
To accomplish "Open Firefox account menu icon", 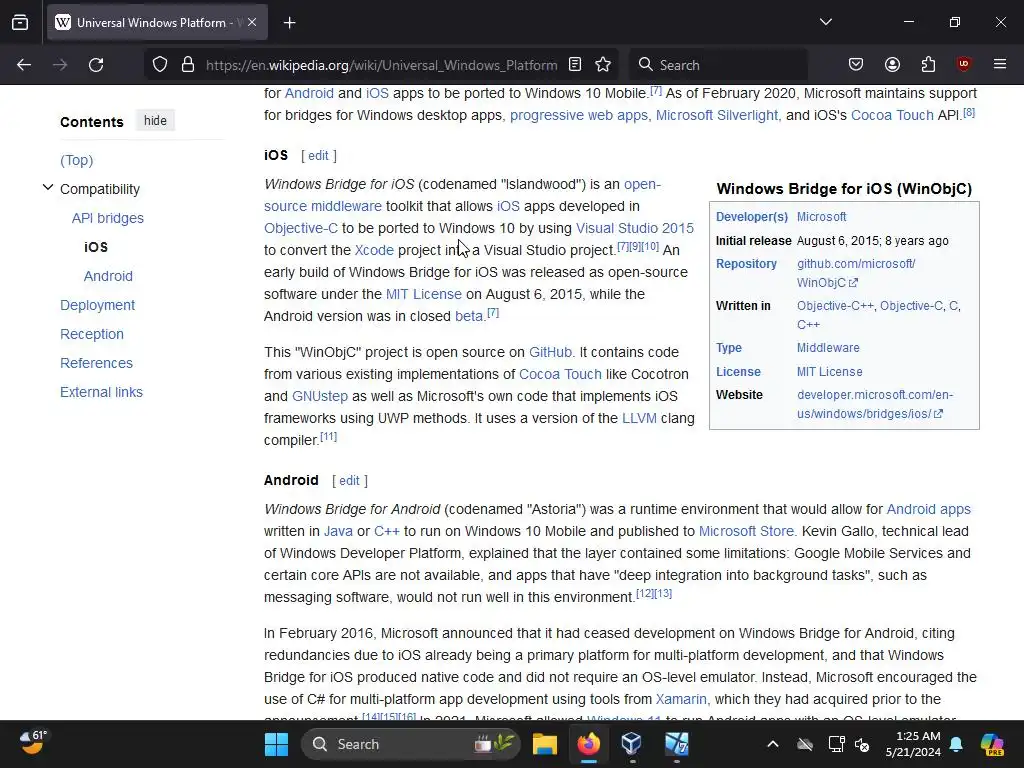I will tap(892, 65).
